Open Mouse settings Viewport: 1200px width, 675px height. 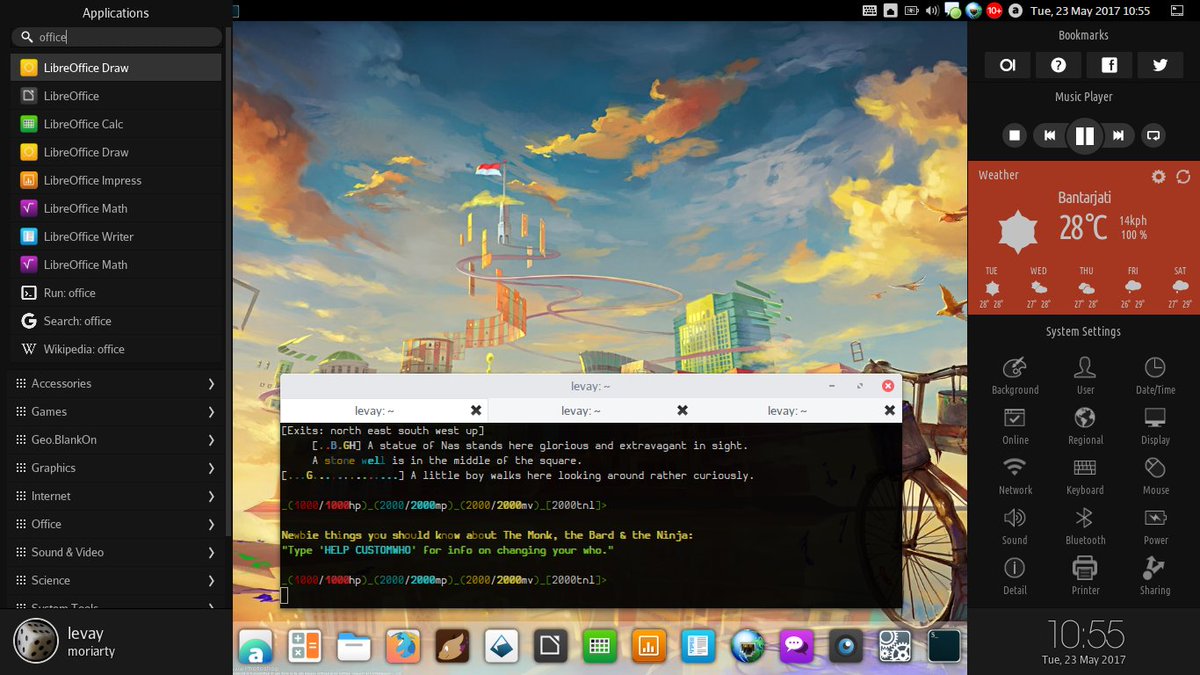(1155, 475)
